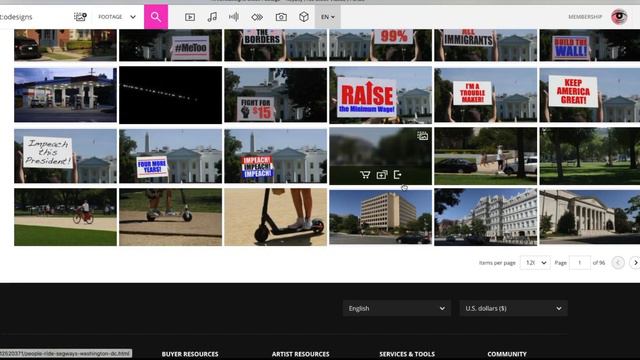640x360 pixels.
Task: Open the FIGHT FOR $15 sign clip
Action: click(x=276, y=95)
